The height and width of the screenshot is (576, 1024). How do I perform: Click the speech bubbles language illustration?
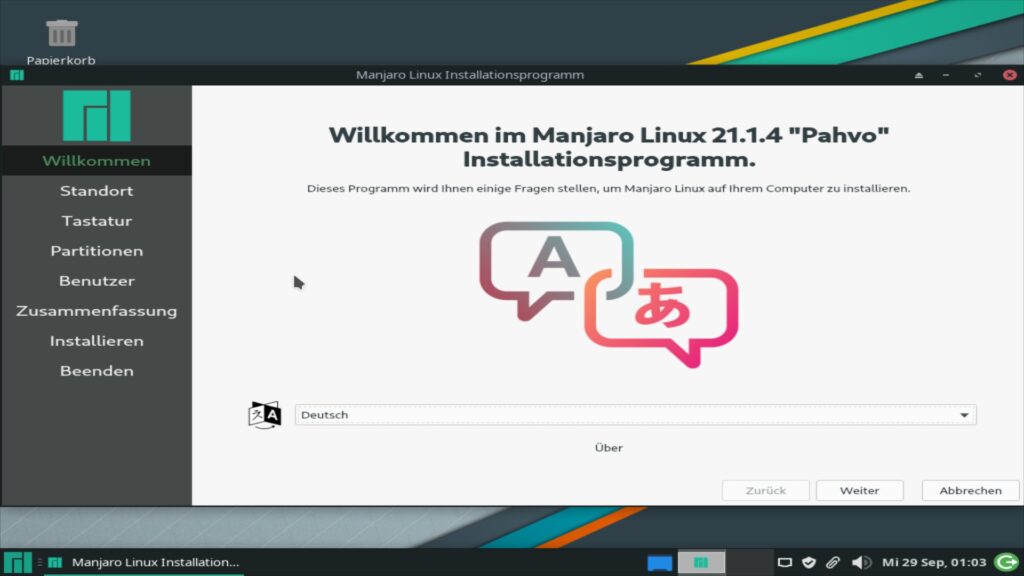[609, 295]
